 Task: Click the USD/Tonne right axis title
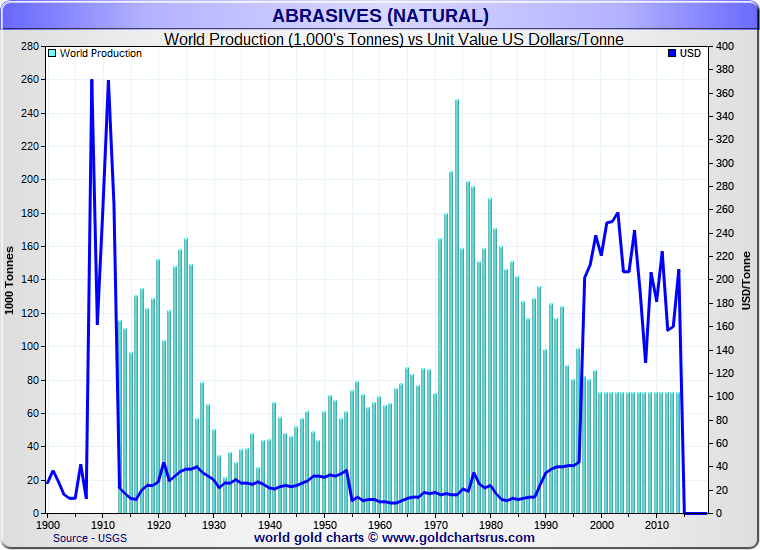pyautogui.click(x=746, y=280)
